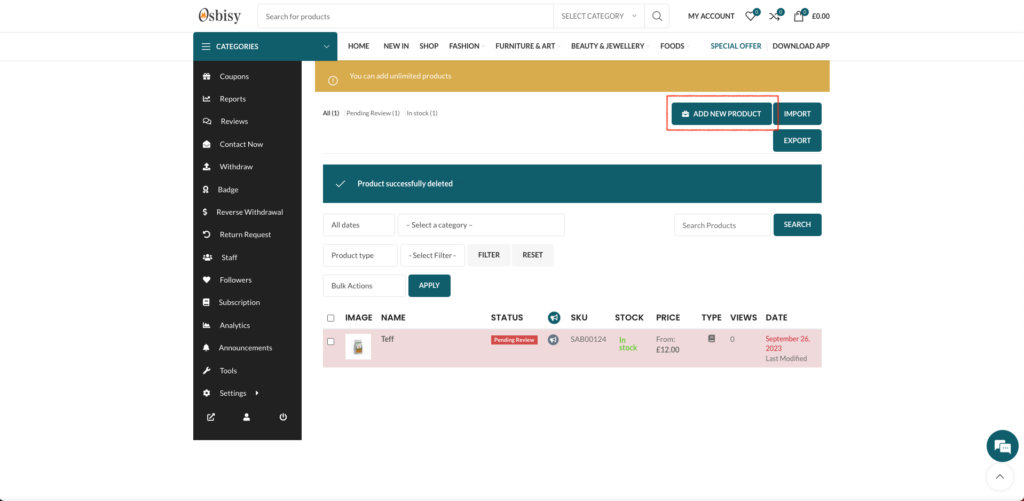This screenshot has width=1024, height=501.
Task: Click the IMPORT button
Action: click(797, 114)
